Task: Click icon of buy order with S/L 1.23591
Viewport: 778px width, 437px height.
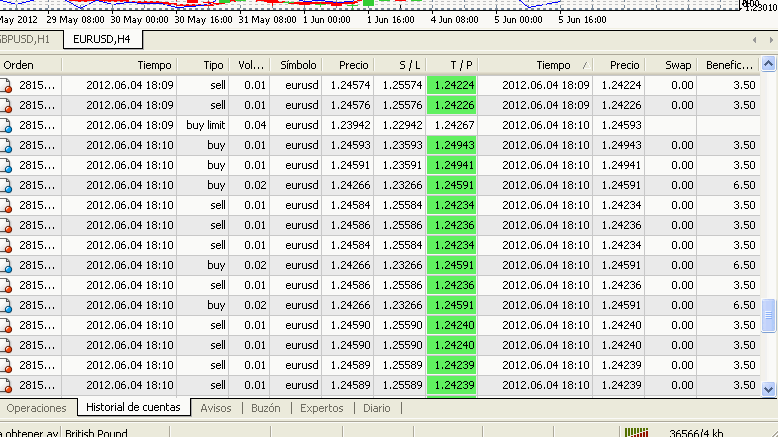Action: tap(6, 165)
